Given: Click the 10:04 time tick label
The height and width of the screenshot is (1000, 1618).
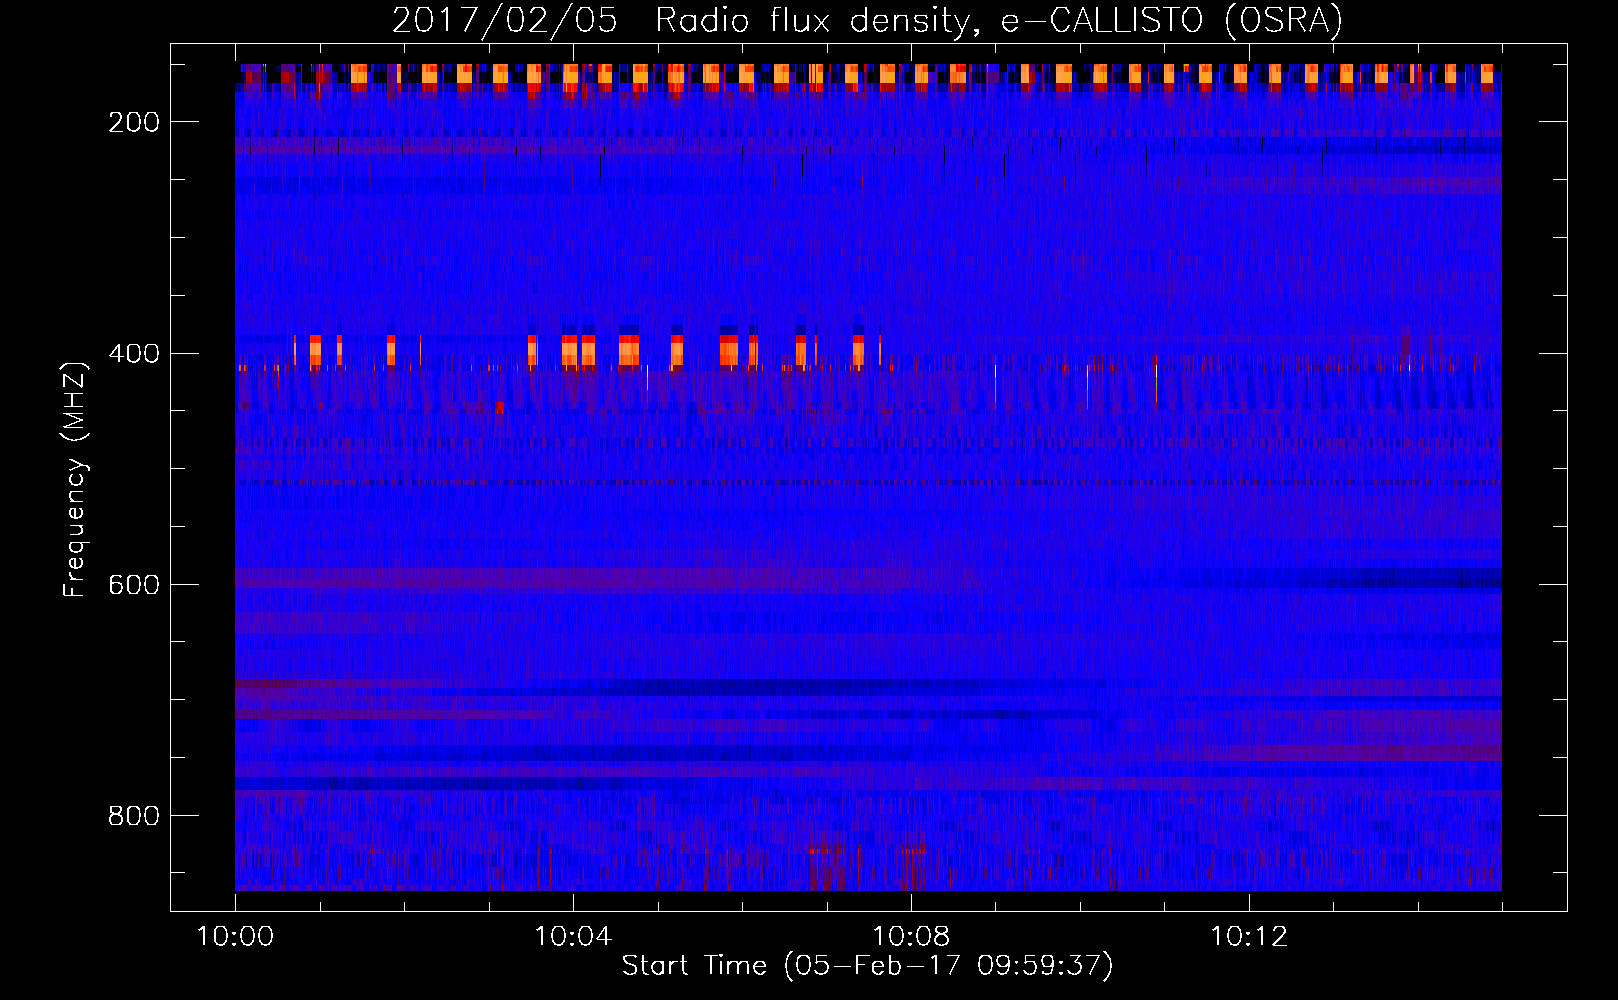Looking at the screenshot, I should pos(573,936).
